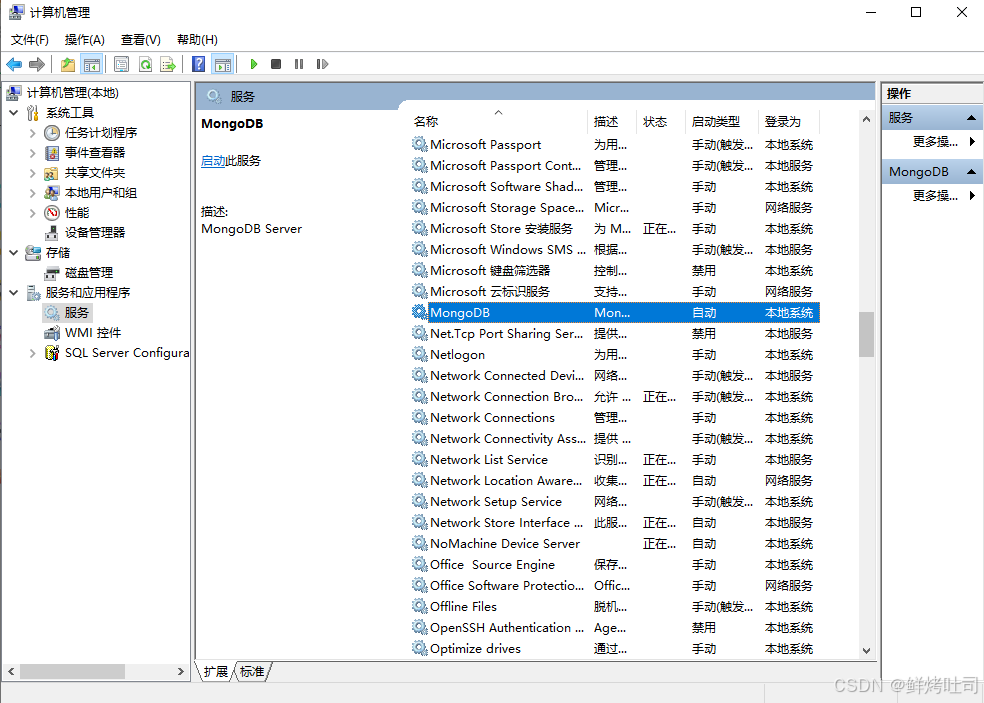Select WMI 控件 in the tree
Image resolution: width=984 pixels, height=703 pixels.
(93, 333)
